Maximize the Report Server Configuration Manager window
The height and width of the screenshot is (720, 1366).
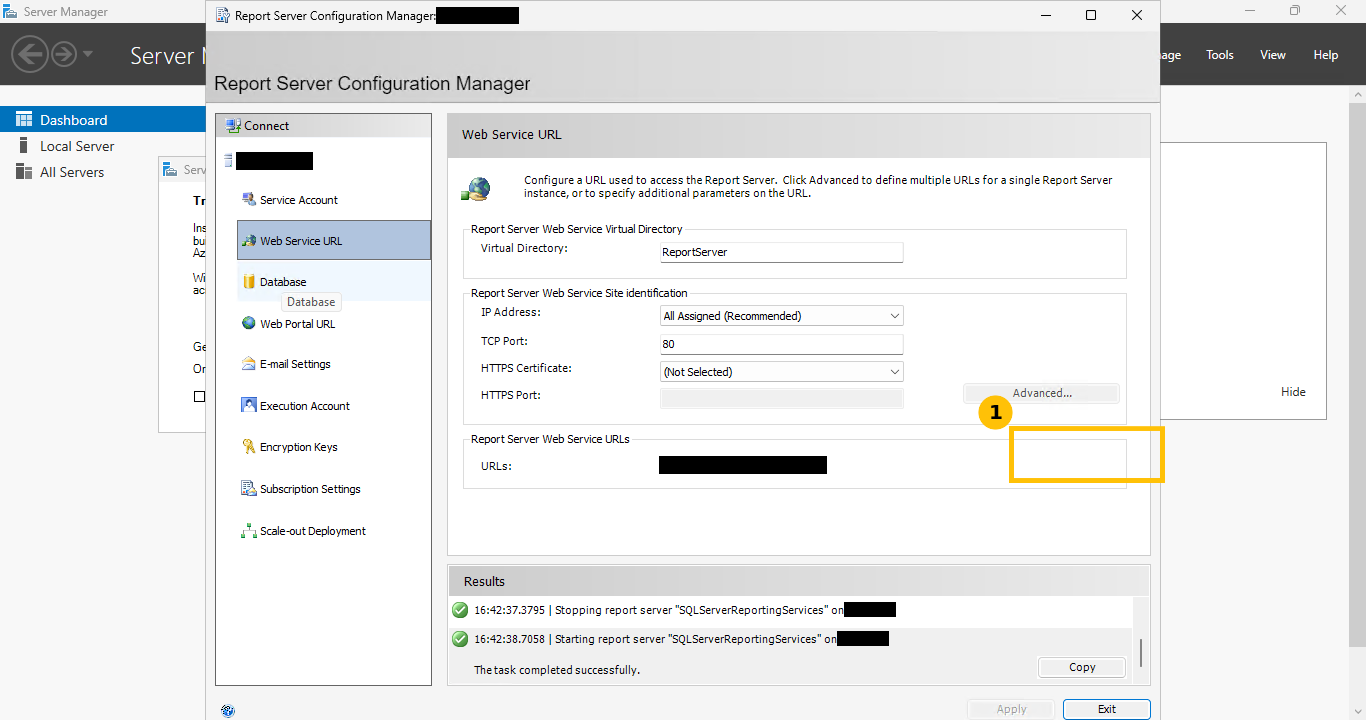(x=1091, y=15)
